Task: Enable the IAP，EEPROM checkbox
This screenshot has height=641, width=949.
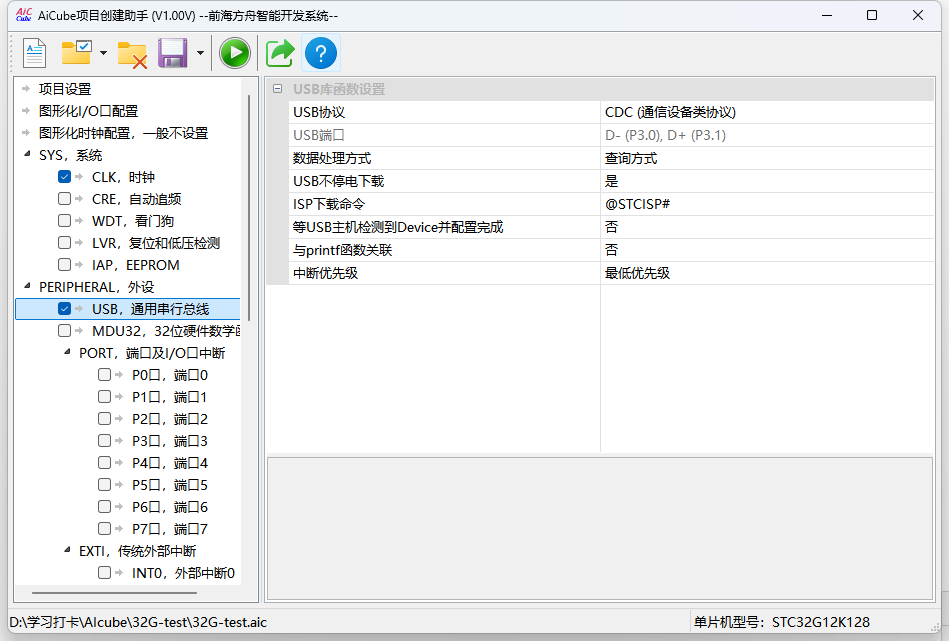Action: [x=64, y=265]
